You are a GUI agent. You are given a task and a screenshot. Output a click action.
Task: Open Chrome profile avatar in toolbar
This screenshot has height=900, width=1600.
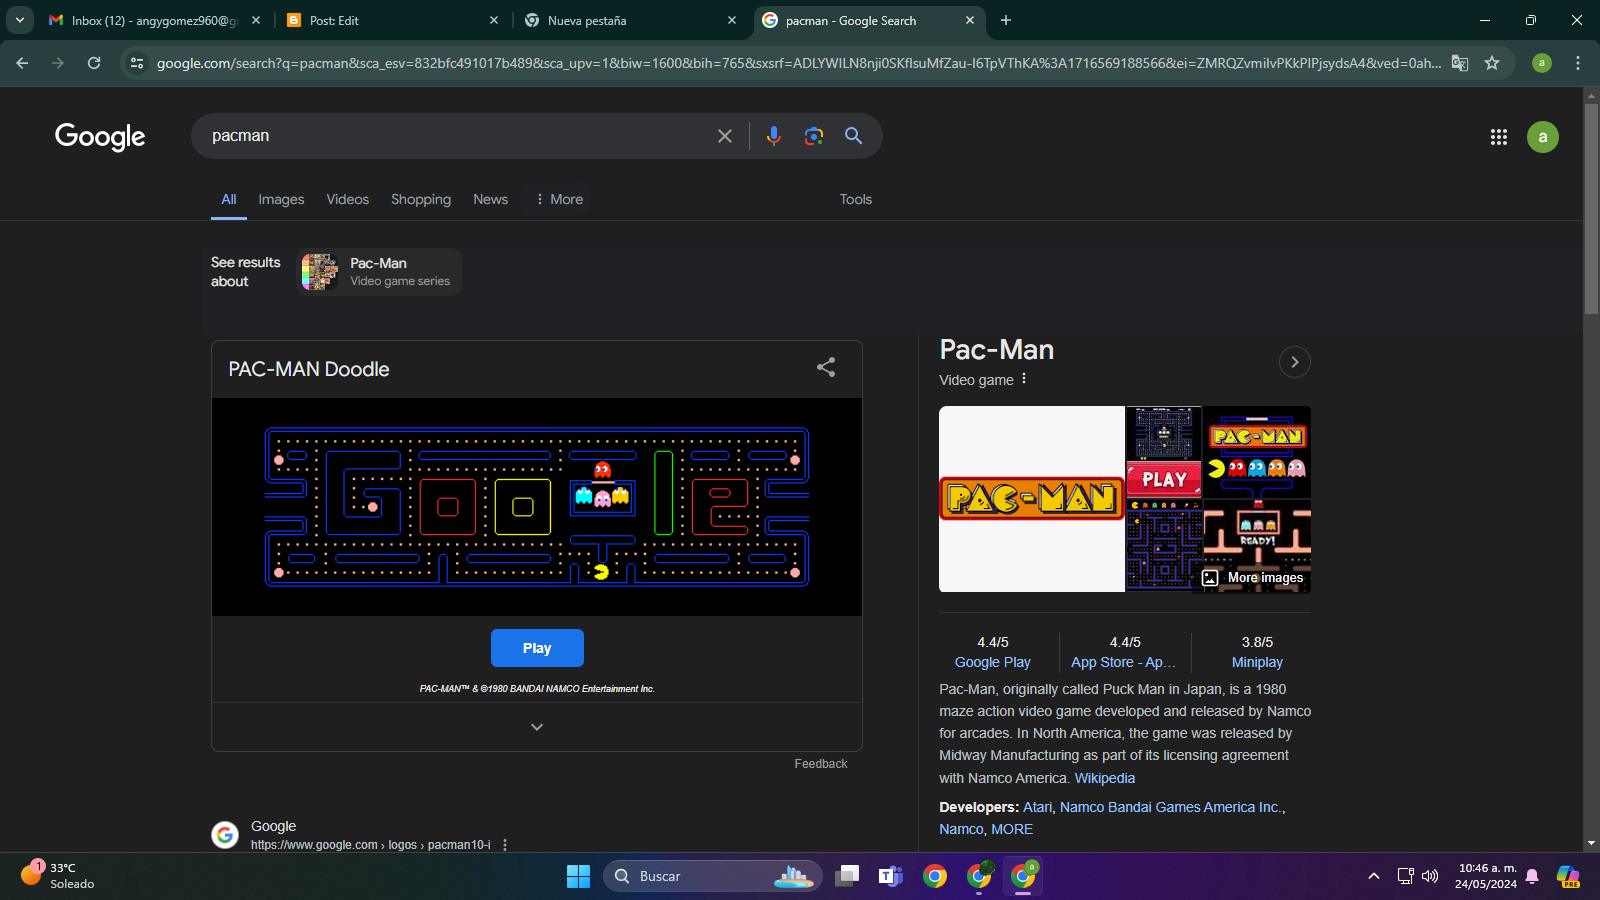[x=1542, y=63]
